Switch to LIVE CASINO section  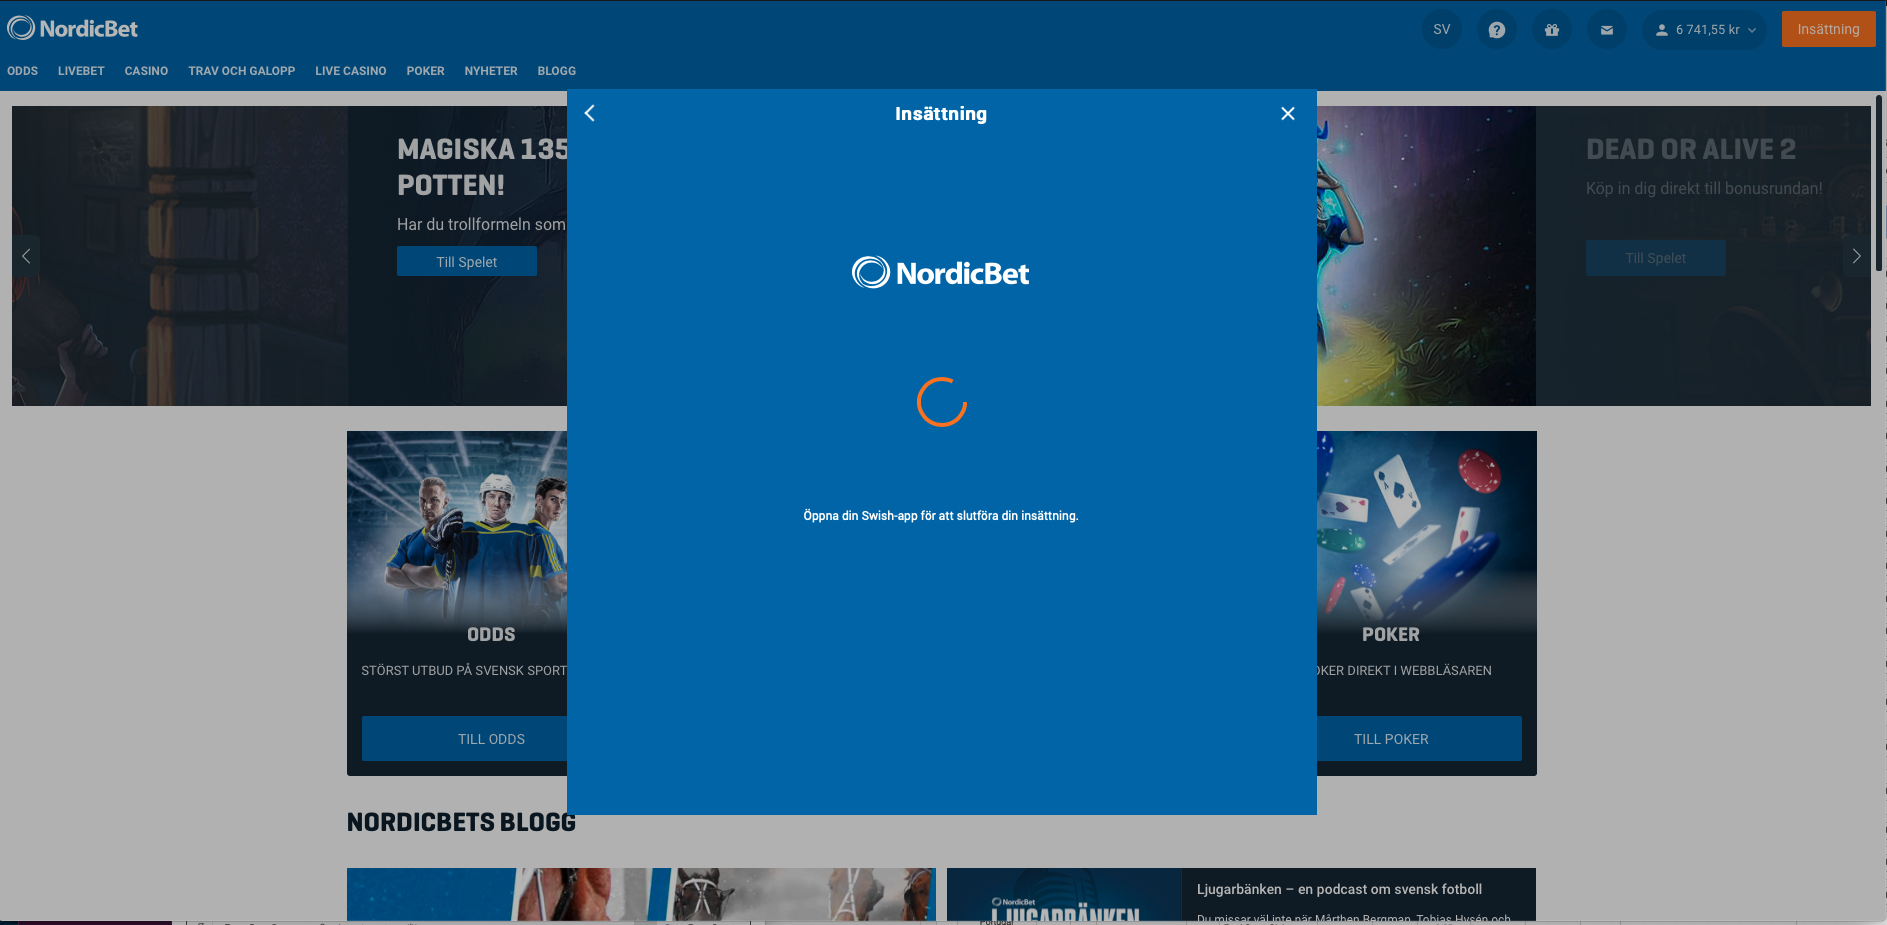tap(350, 71)
